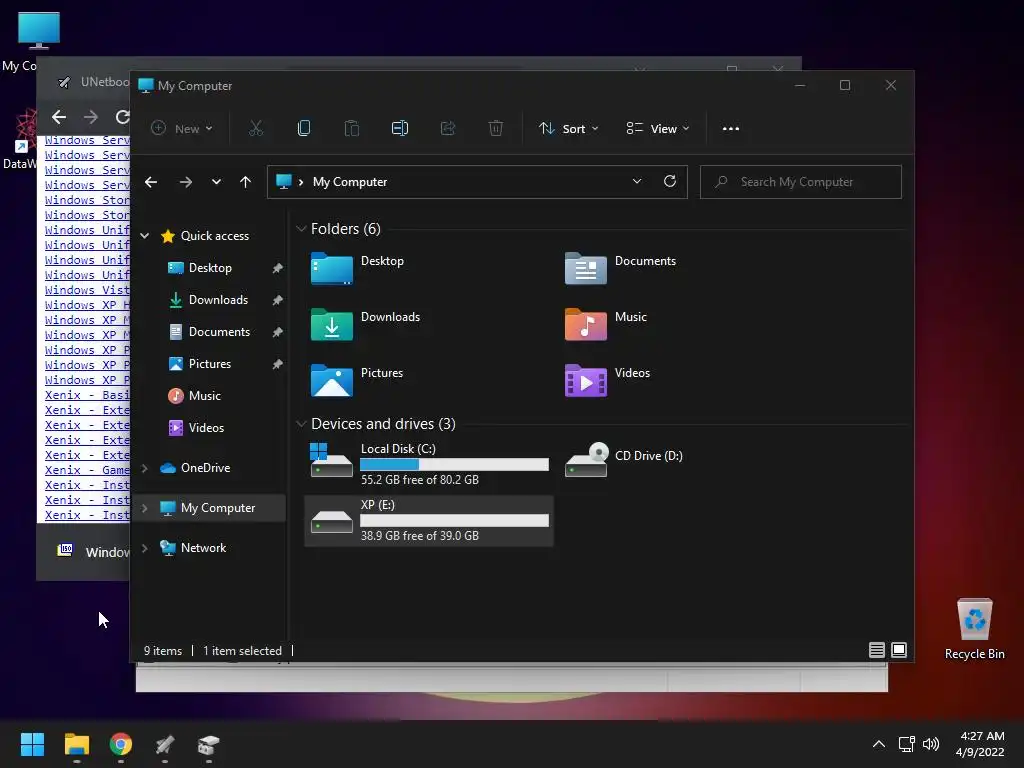The width and height of the screenshot is (1024, 768).
Task: Select the Pictures folder in Folders group
Action: tap(357, 381)
